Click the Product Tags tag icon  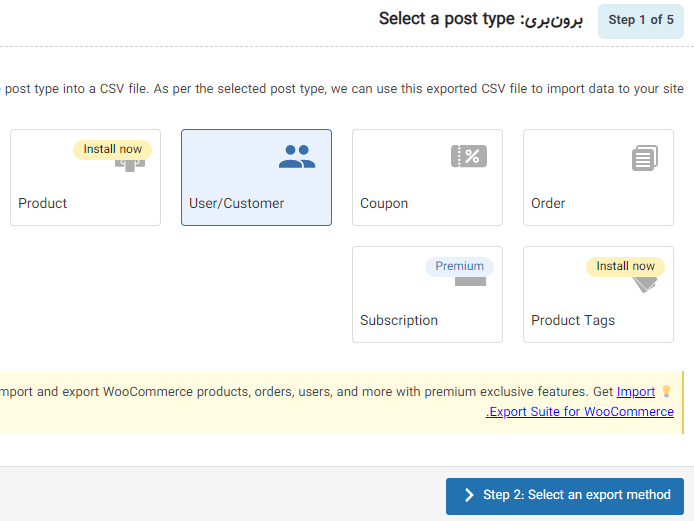pos(645,284)
